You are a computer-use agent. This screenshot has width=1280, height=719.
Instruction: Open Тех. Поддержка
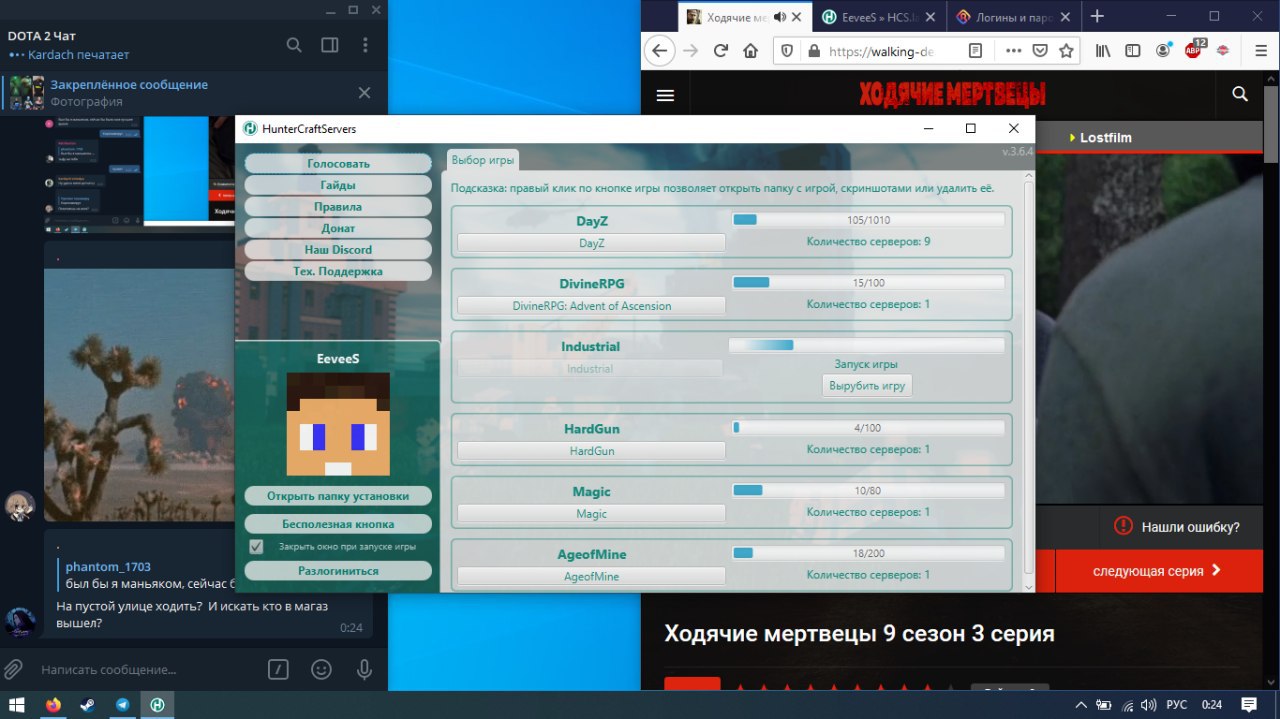338,271
